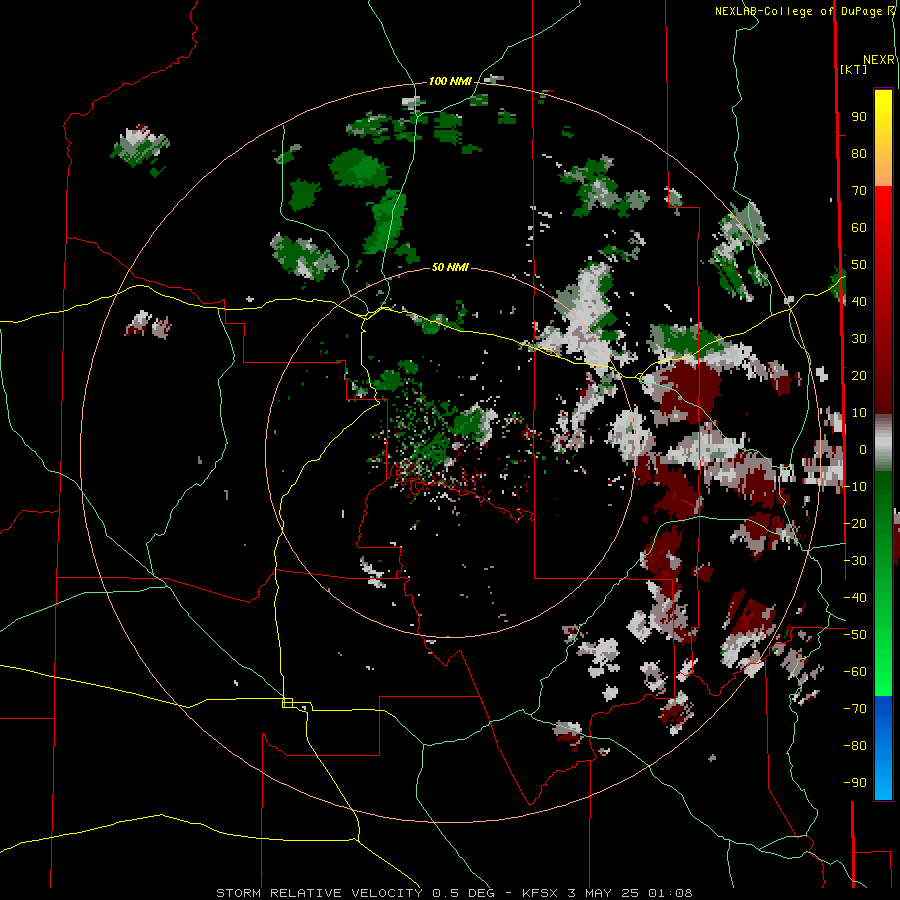Viewport: 900px width, 900px height.
Task: Select the "-70" value on the velocity scale
Action: [x=855, y=709]
